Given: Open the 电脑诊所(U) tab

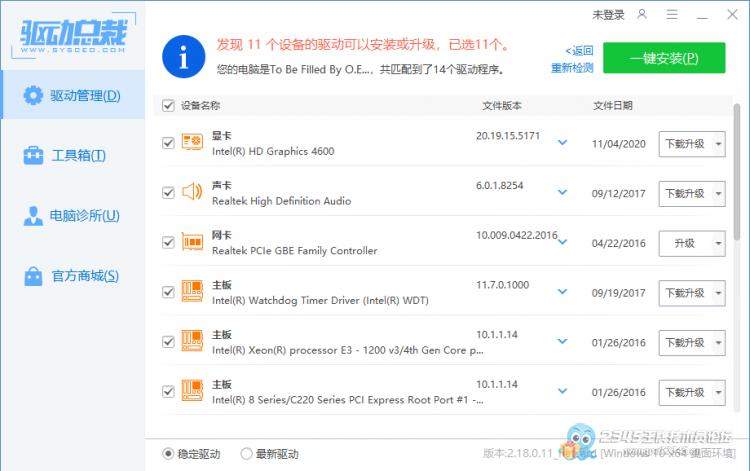Looking at the screenshot, I should (73, 216).
